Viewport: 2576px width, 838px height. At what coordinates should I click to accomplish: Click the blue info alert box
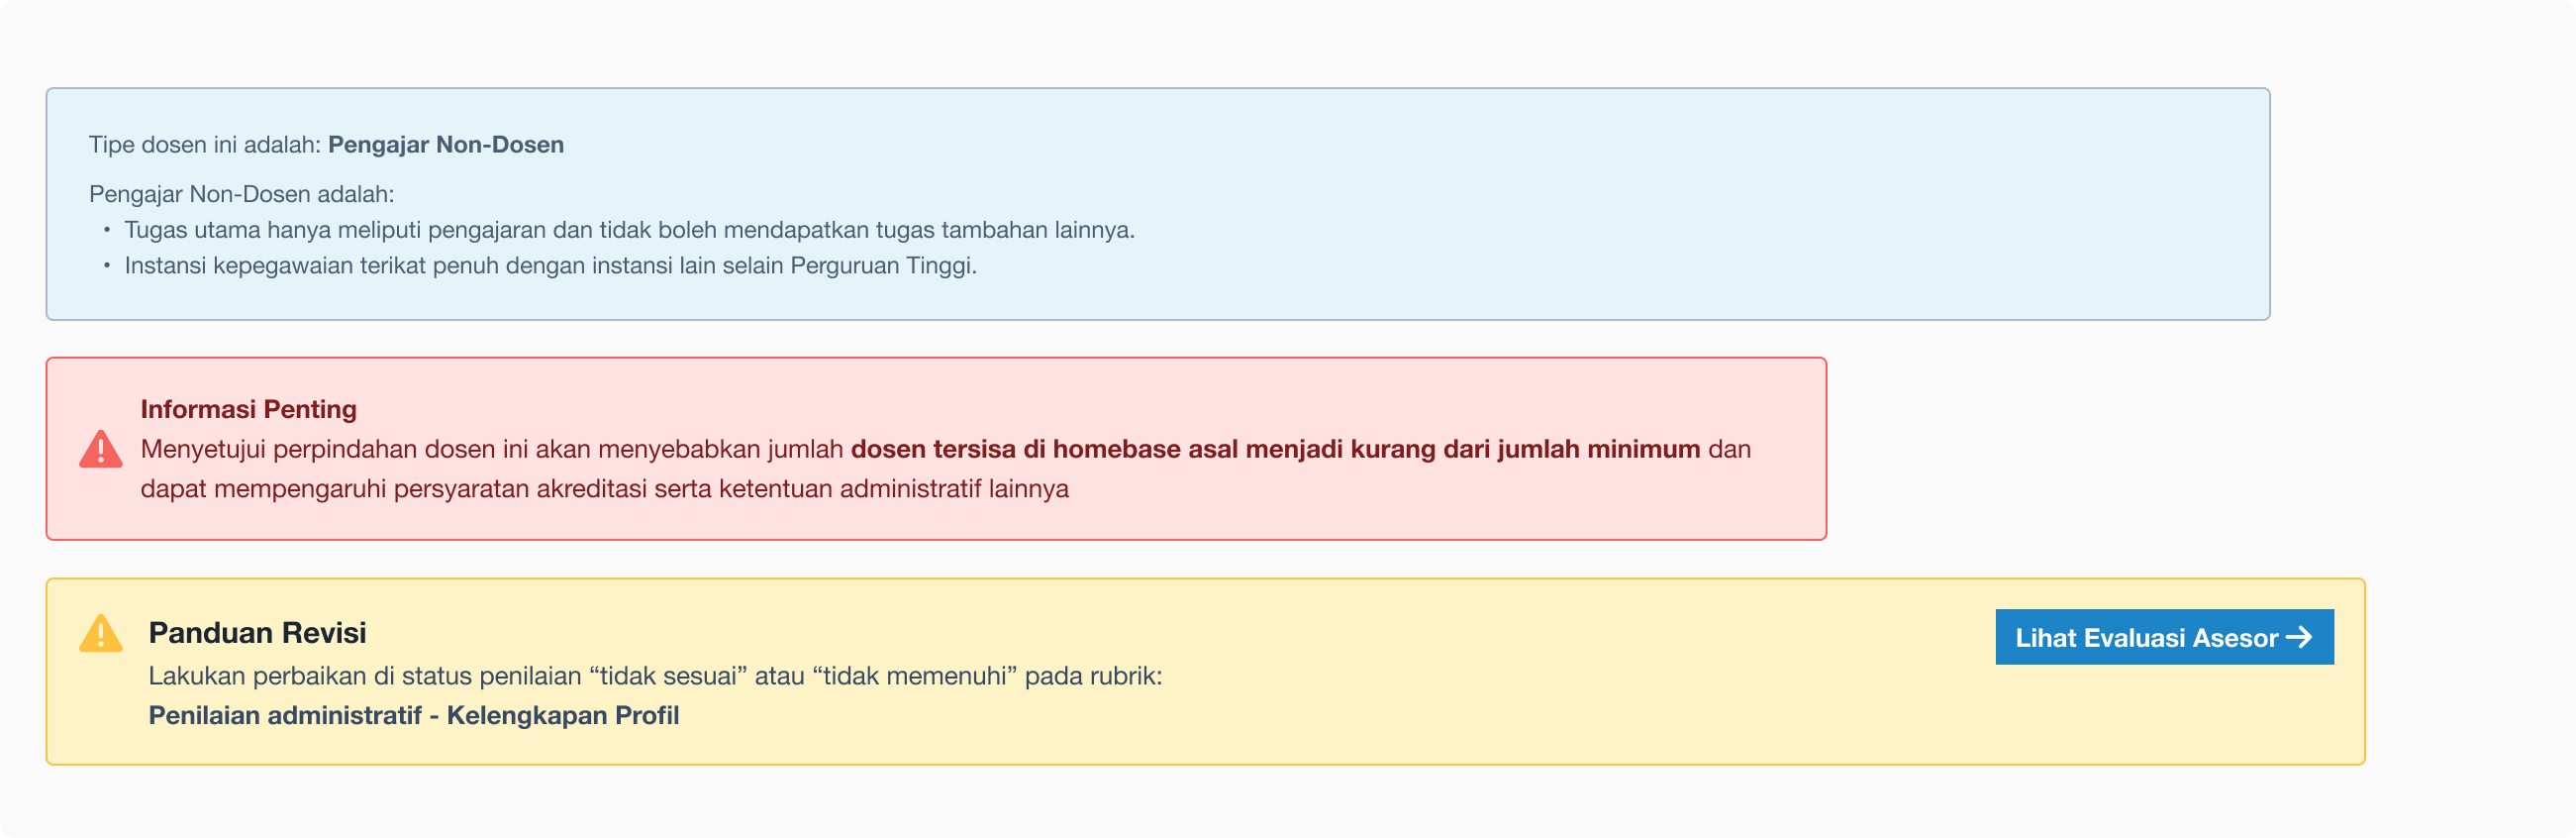click(x=1158, y=204)
